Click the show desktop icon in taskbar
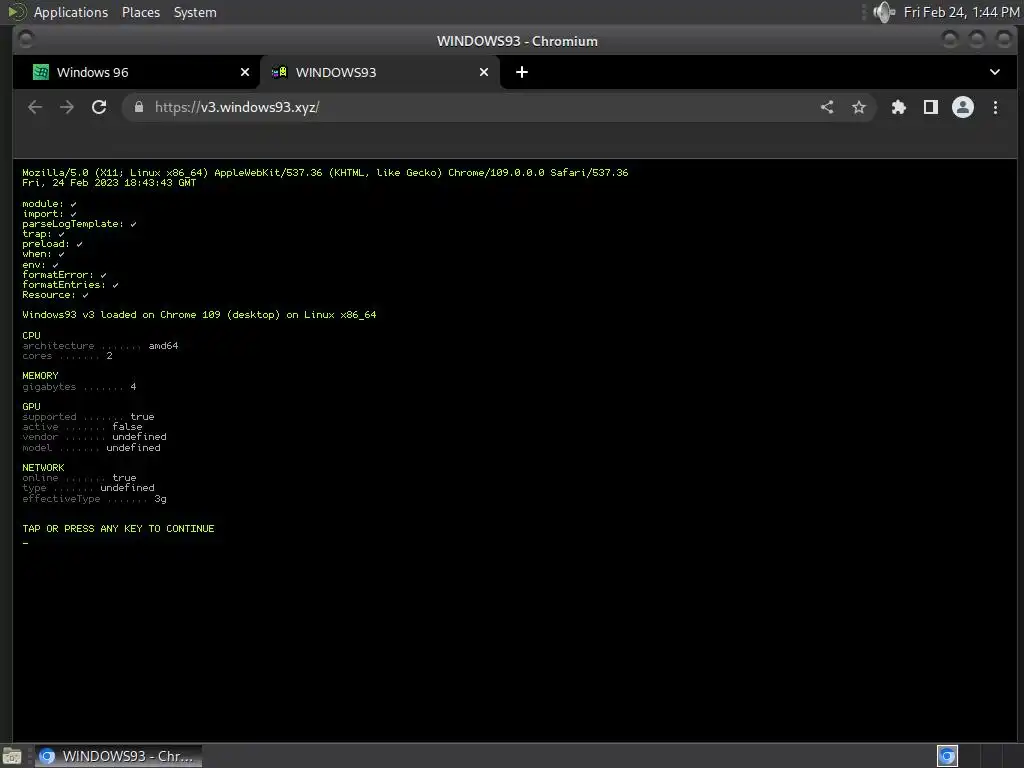Viewport: 1024px width, 768px height. coord(12,756)
